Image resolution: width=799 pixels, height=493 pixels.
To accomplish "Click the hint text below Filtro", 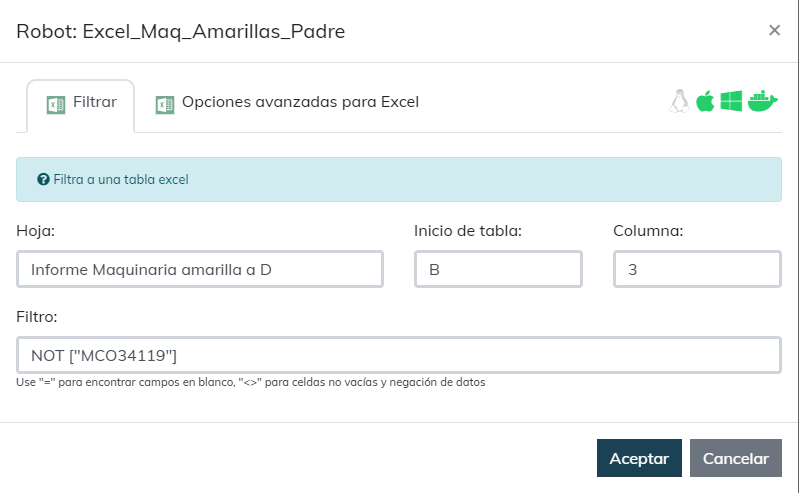I will 250,382.
